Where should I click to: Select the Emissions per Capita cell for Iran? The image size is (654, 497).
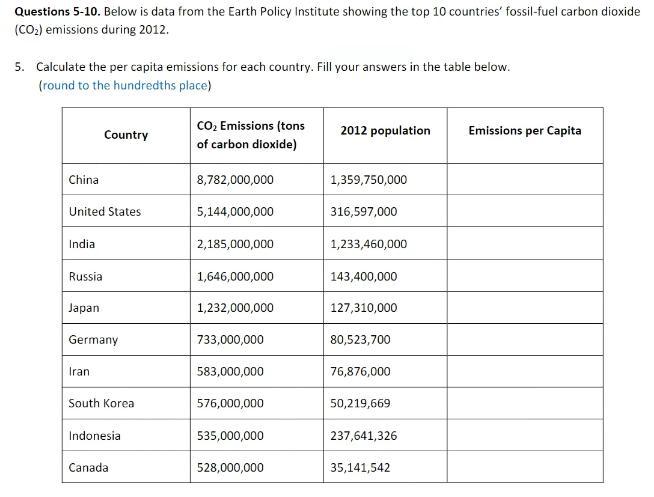[x=524, y=371]
